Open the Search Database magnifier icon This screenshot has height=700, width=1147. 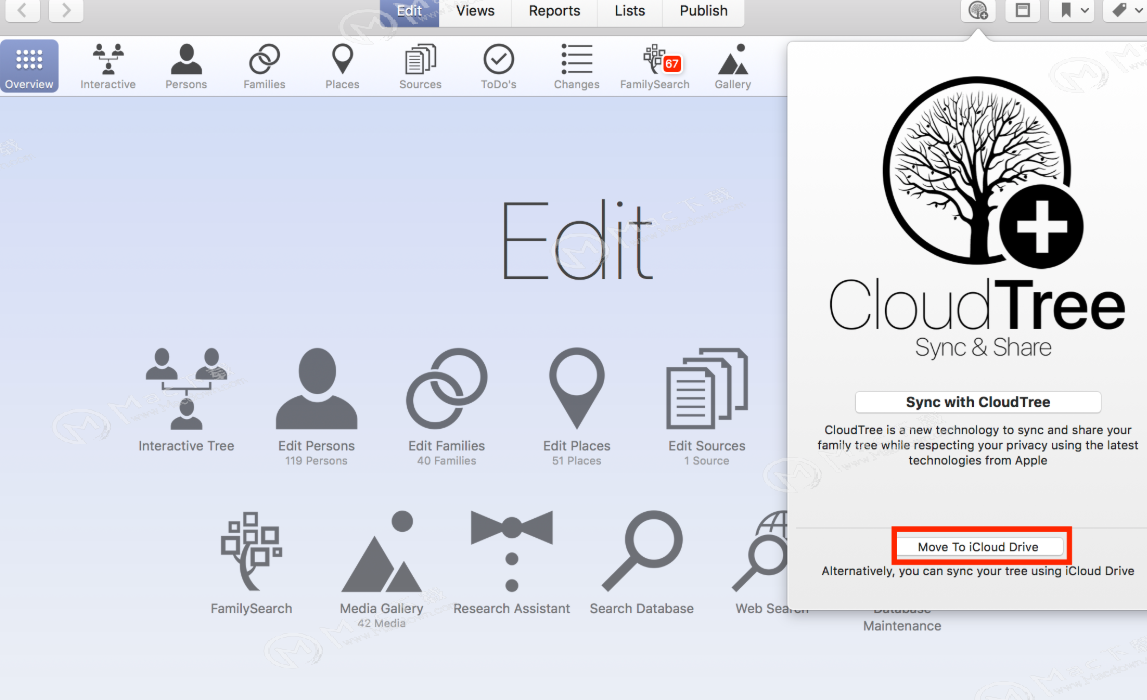(x=642, y=552)
